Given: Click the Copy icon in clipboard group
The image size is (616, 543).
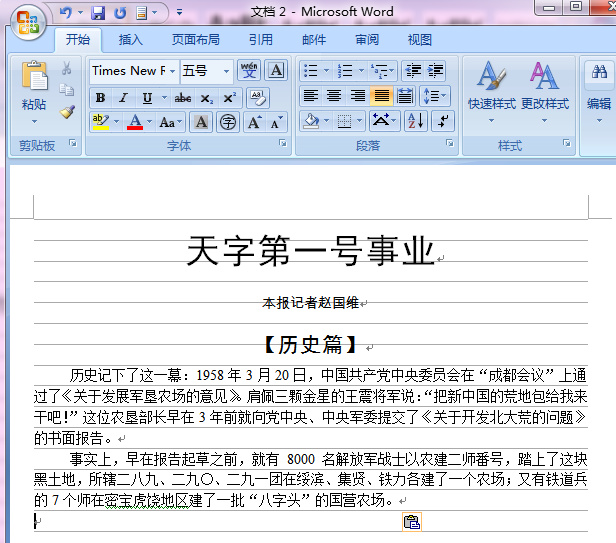Looking at the screenshot, I should (x=66, y=90).
